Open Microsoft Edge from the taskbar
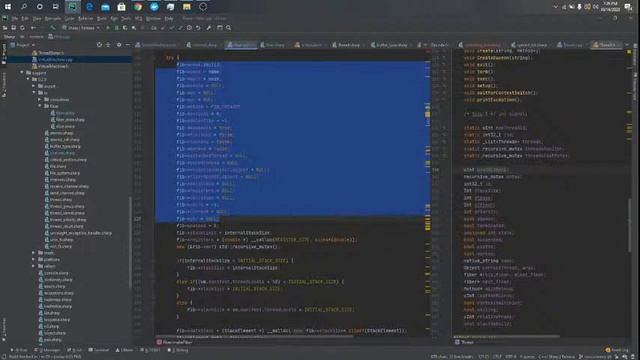 (89, 7)
